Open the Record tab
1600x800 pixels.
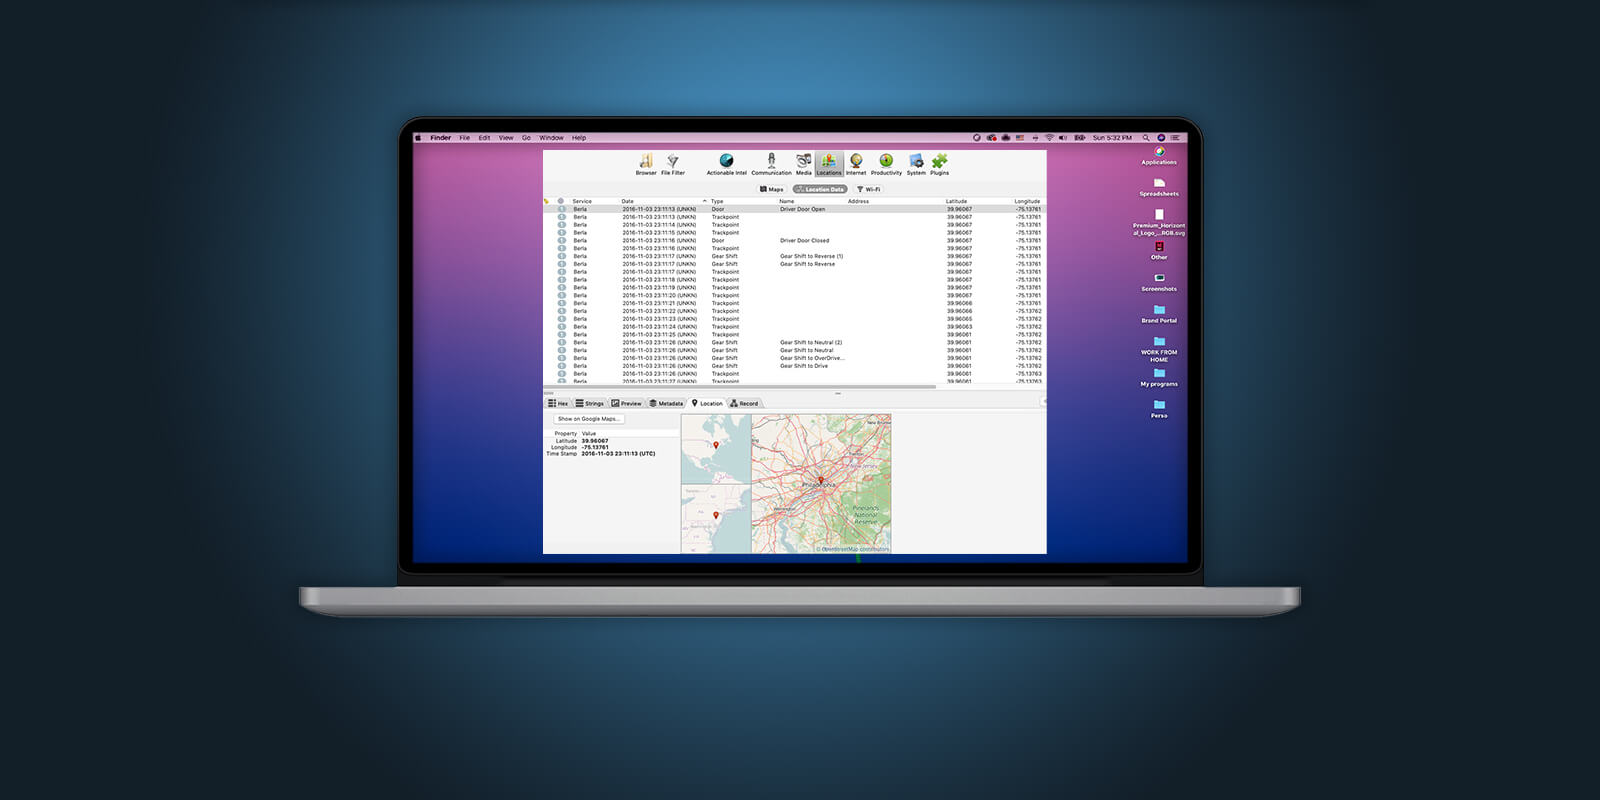tap(744, 403)
